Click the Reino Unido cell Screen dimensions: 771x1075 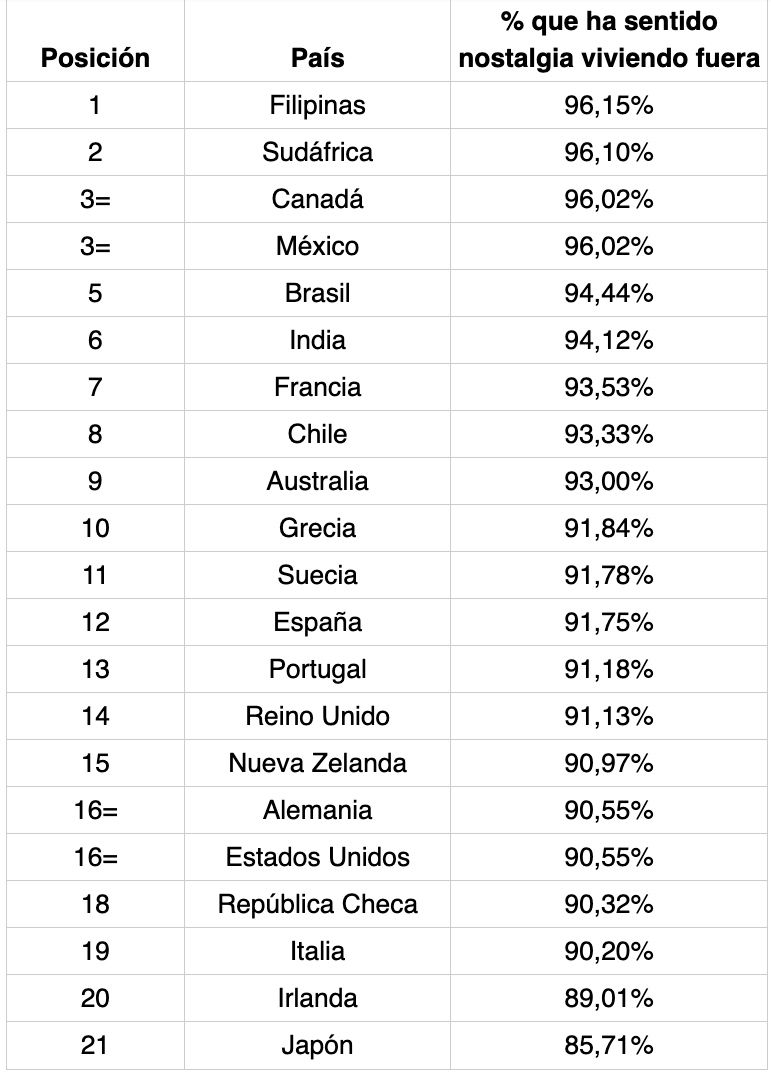(x=317, y=716)
